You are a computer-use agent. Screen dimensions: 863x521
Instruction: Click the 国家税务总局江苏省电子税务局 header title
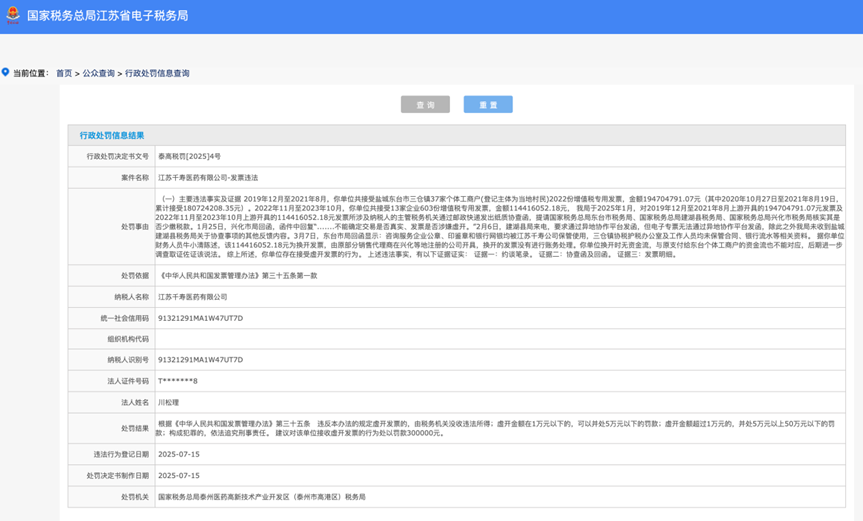click(x=107, y=16)
